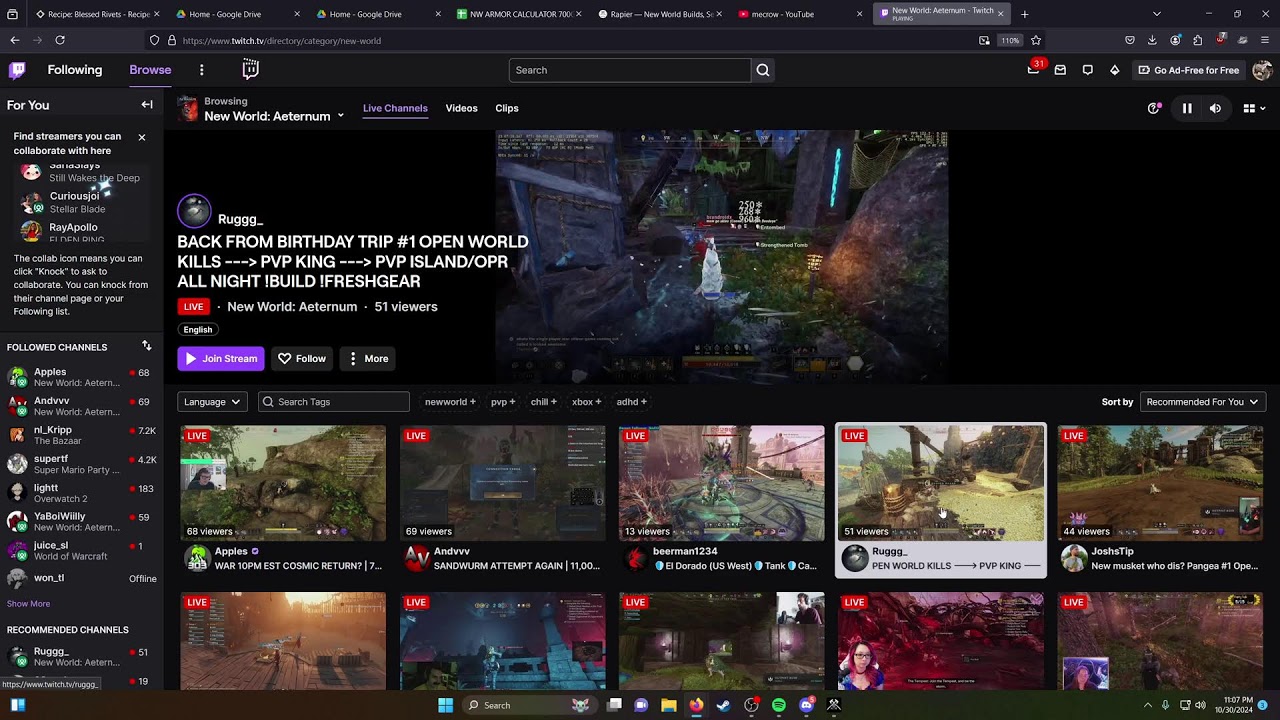Open File Explorer from the taskbar

click(669, 705)
